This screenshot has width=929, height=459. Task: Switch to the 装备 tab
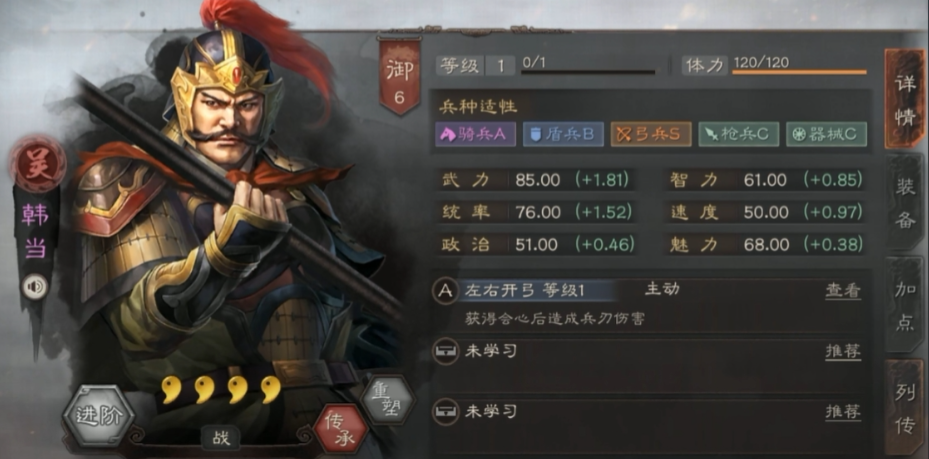905,203
